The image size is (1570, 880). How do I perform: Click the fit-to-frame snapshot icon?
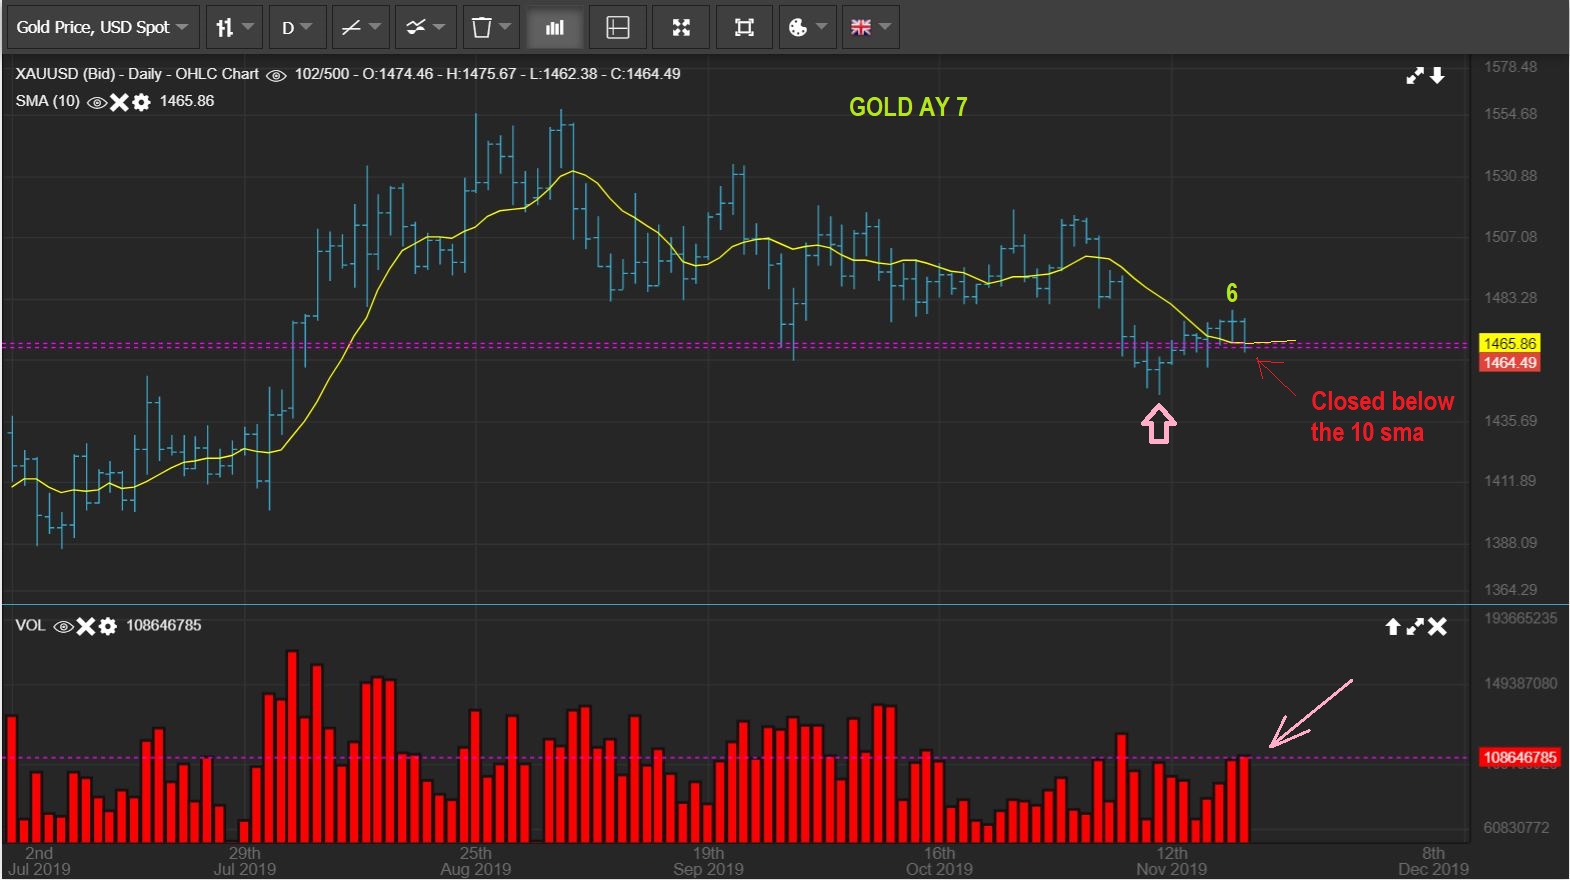pos(744,28)
